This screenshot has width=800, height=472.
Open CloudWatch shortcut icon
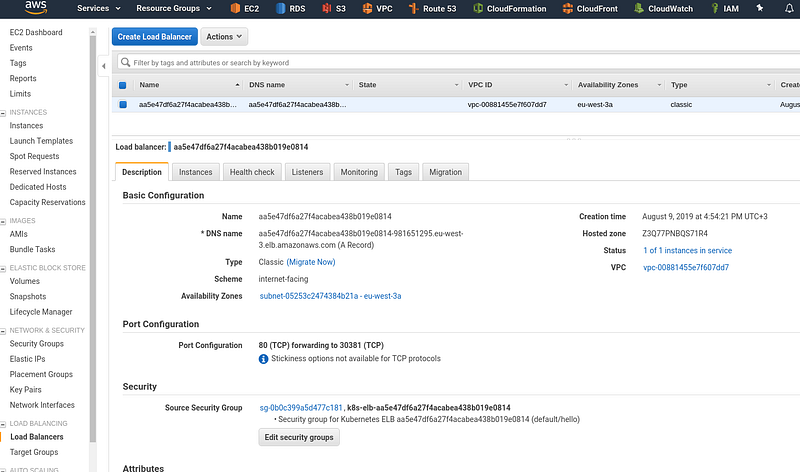point(639,8)
